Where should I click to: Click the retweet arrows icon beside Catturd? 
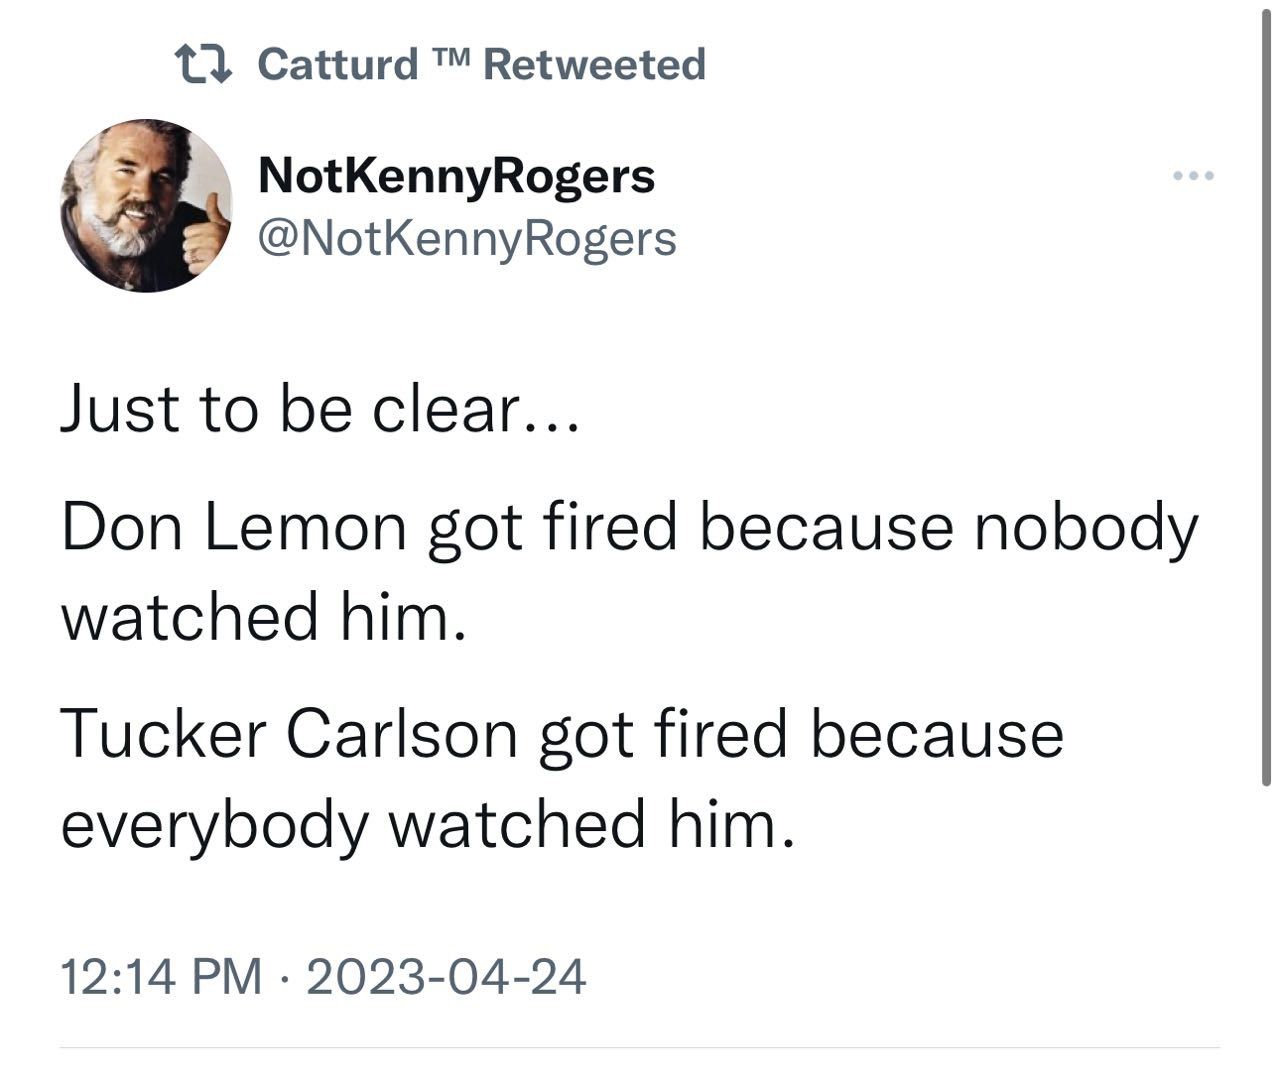pos(204,65)
